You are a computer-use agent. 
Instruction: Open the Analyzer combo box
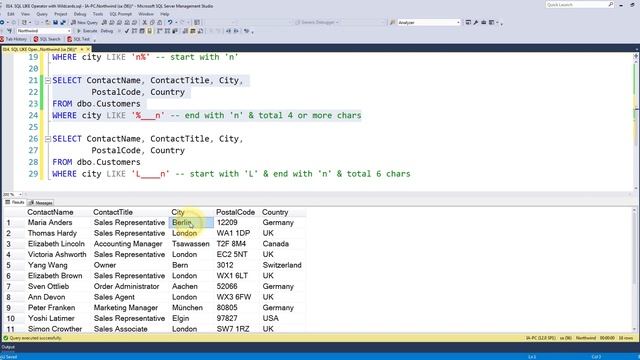tap(429, 22)
